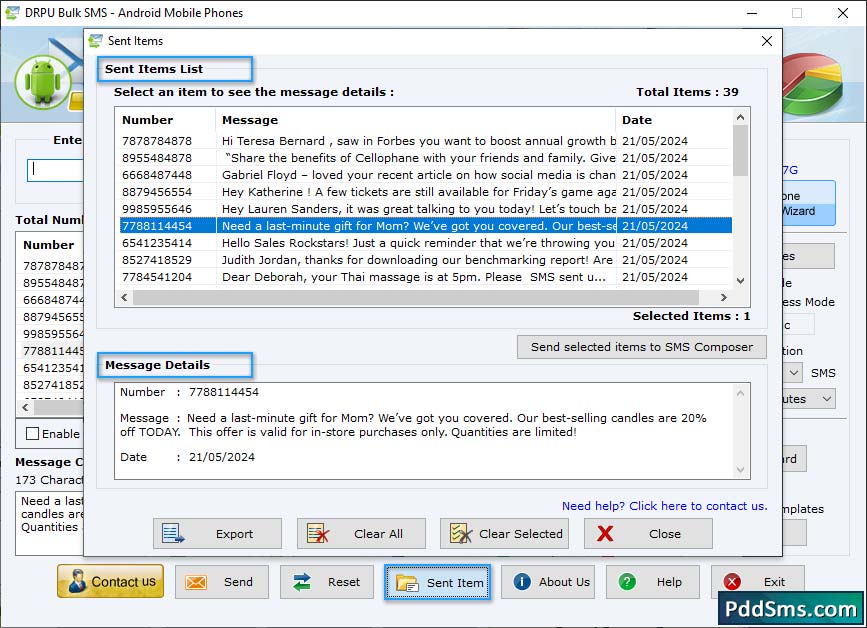
Task: Click the Sent Item folder icon
Action: pyautogui.click(x=407, y=583)
